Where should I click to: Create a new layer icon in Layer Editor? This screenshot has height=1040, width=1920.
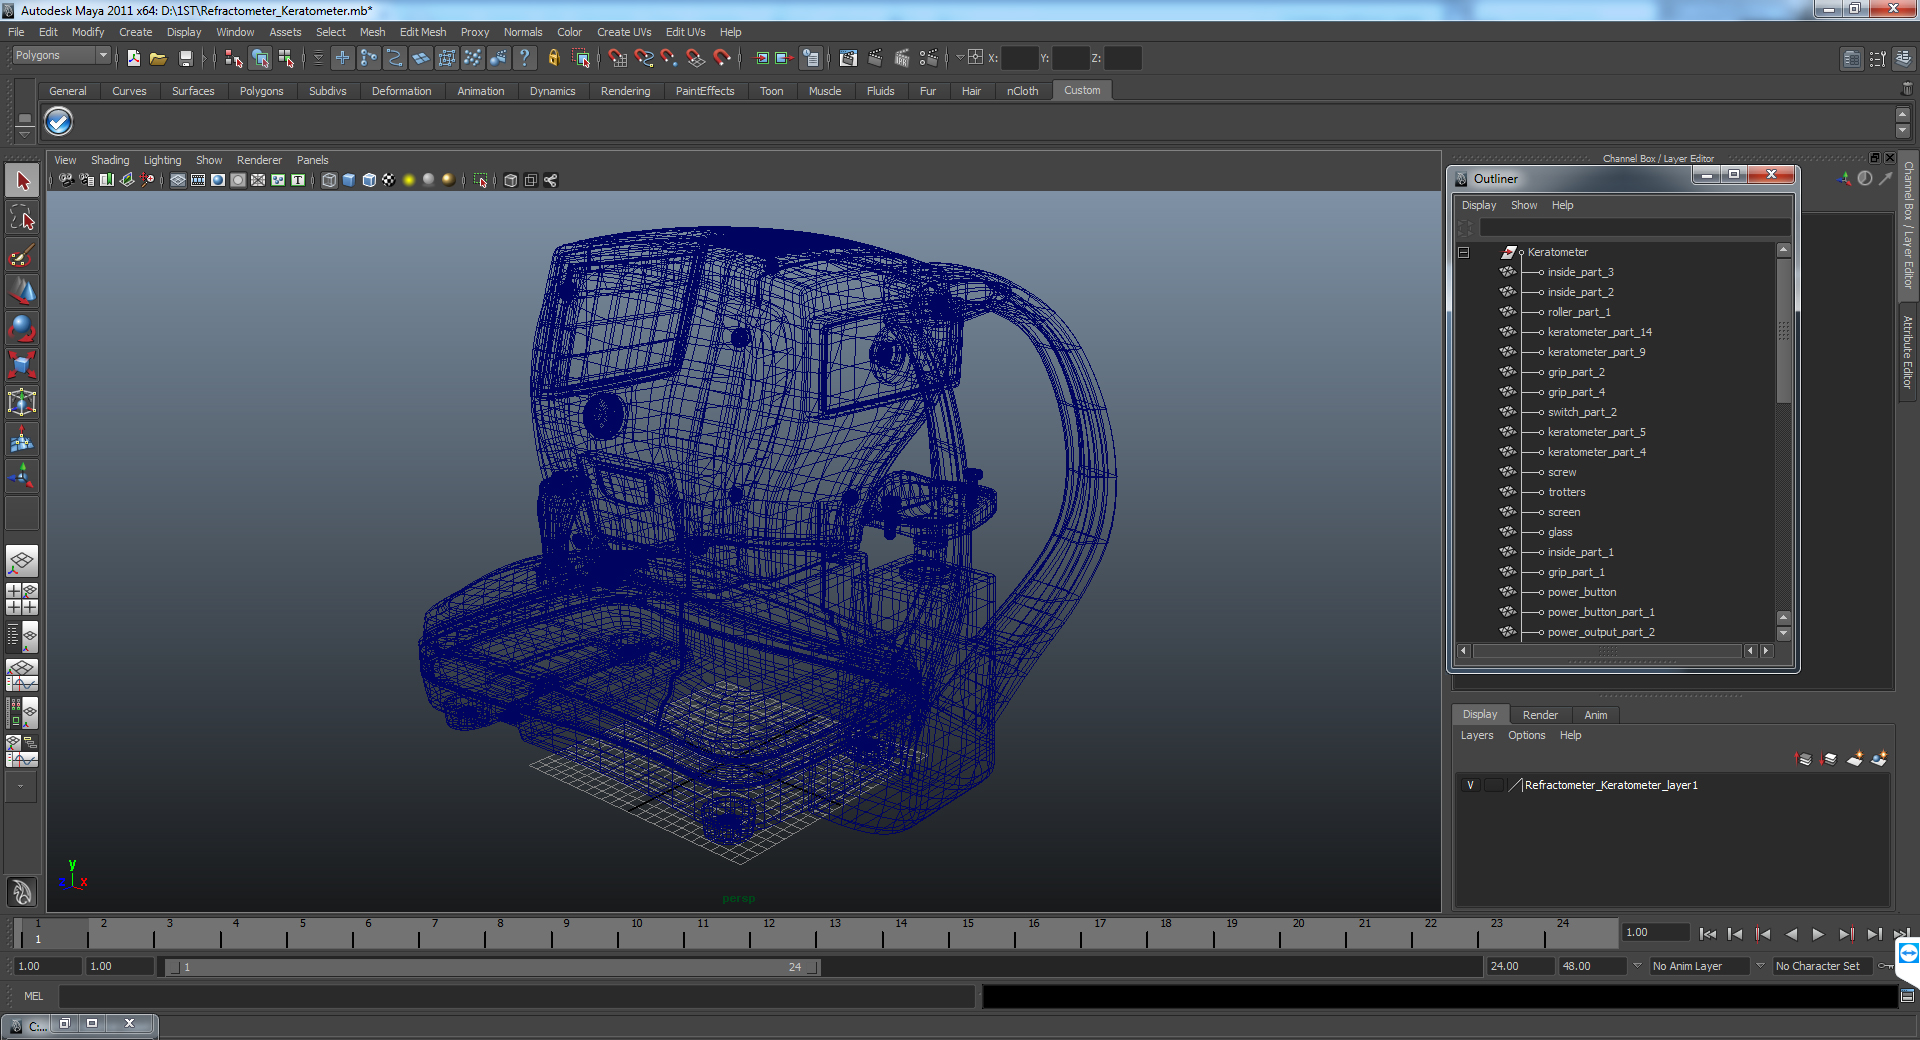tap(1854, 759)
